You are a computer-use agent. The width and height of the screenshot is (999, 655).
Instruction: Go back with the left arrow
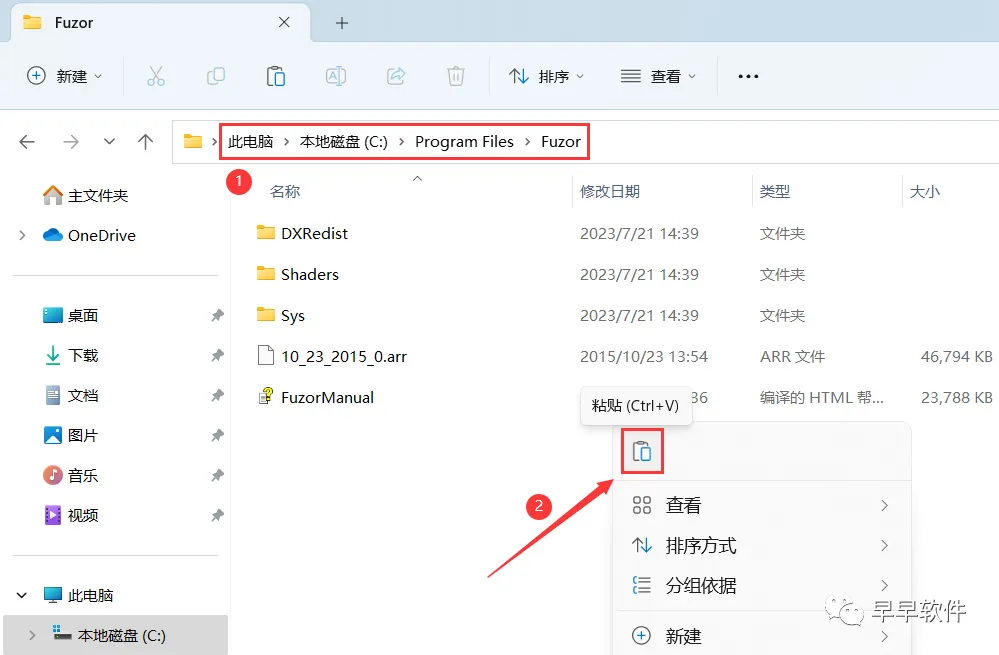[27, 141]
